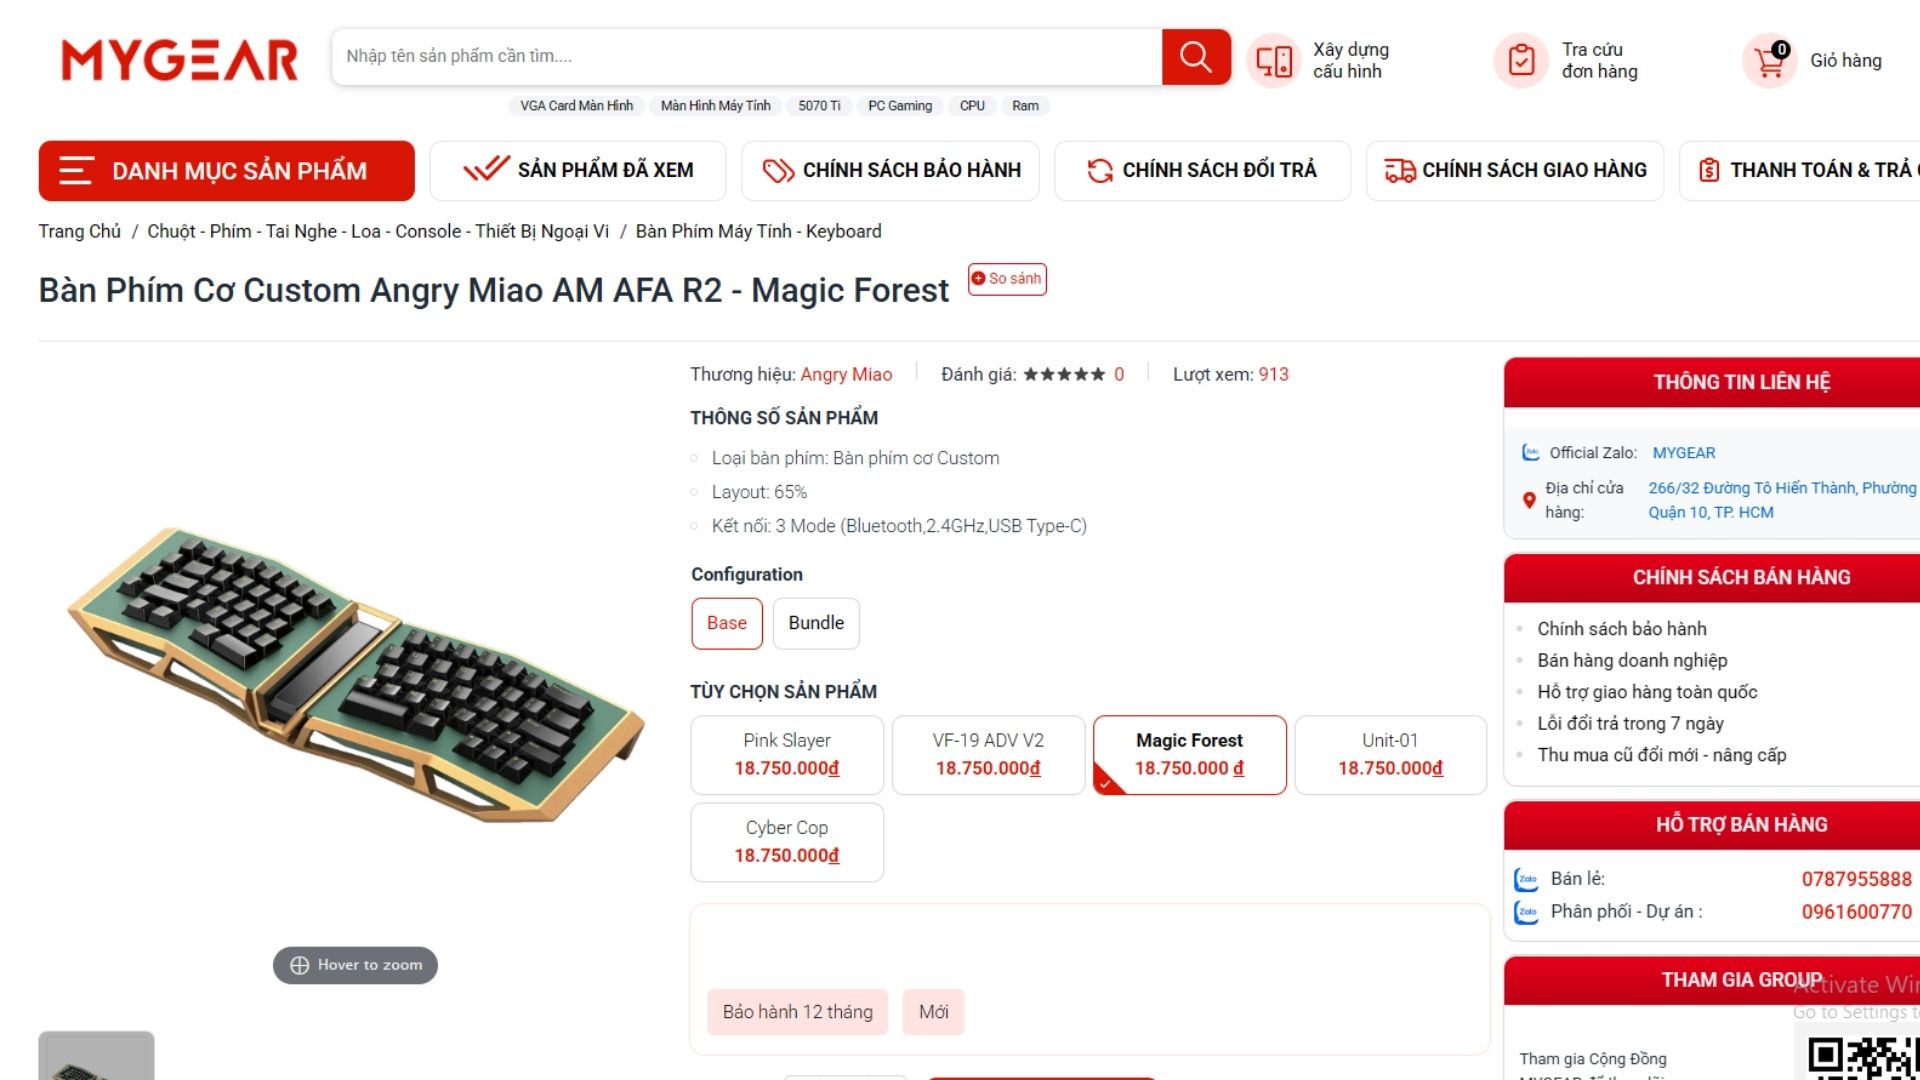The width and height of the screenshot is (1920, 1080).
Task: Expand the Danh Mục Sản Phẩm menu
Action: [x=227, y=171]
